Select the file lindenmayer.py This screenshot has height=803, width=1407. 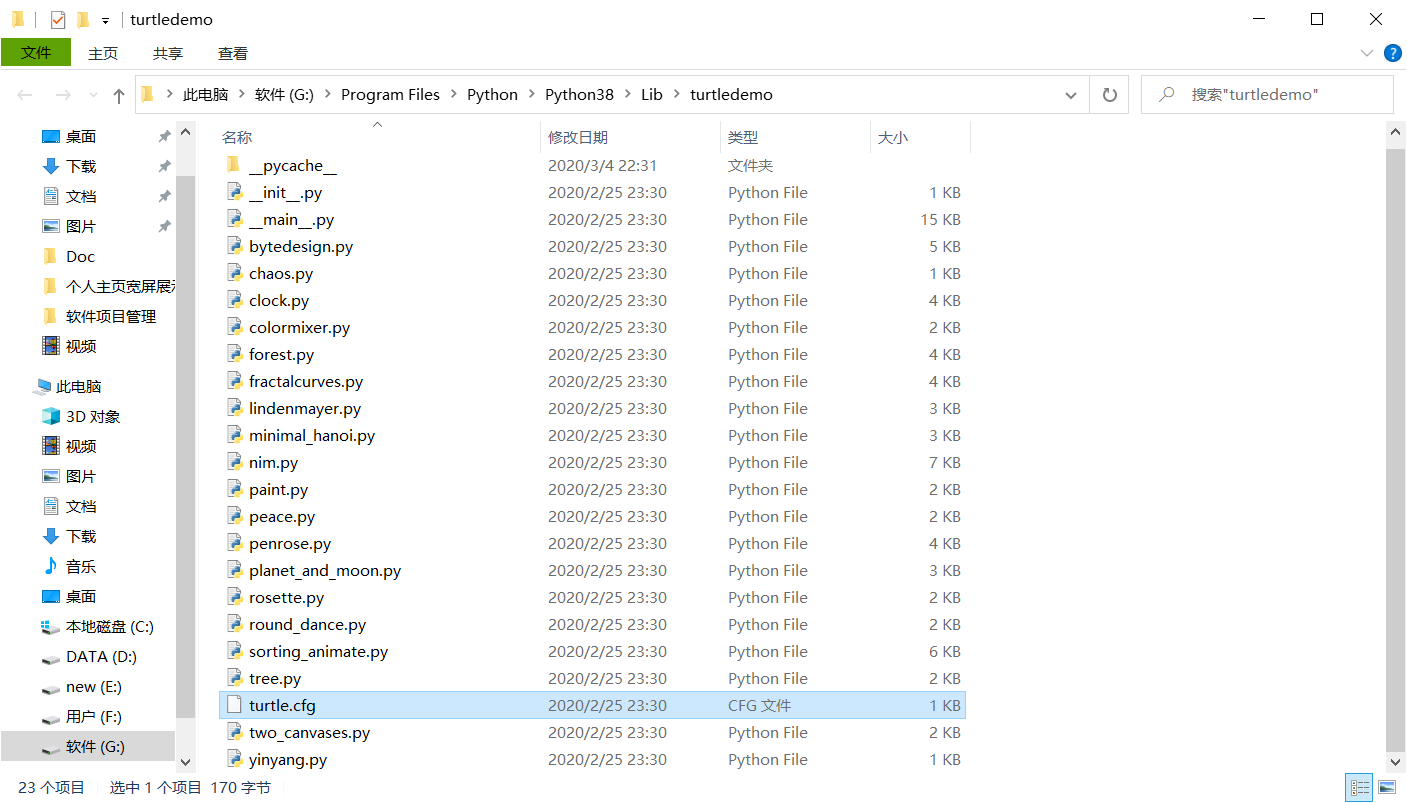coord(305,408)
